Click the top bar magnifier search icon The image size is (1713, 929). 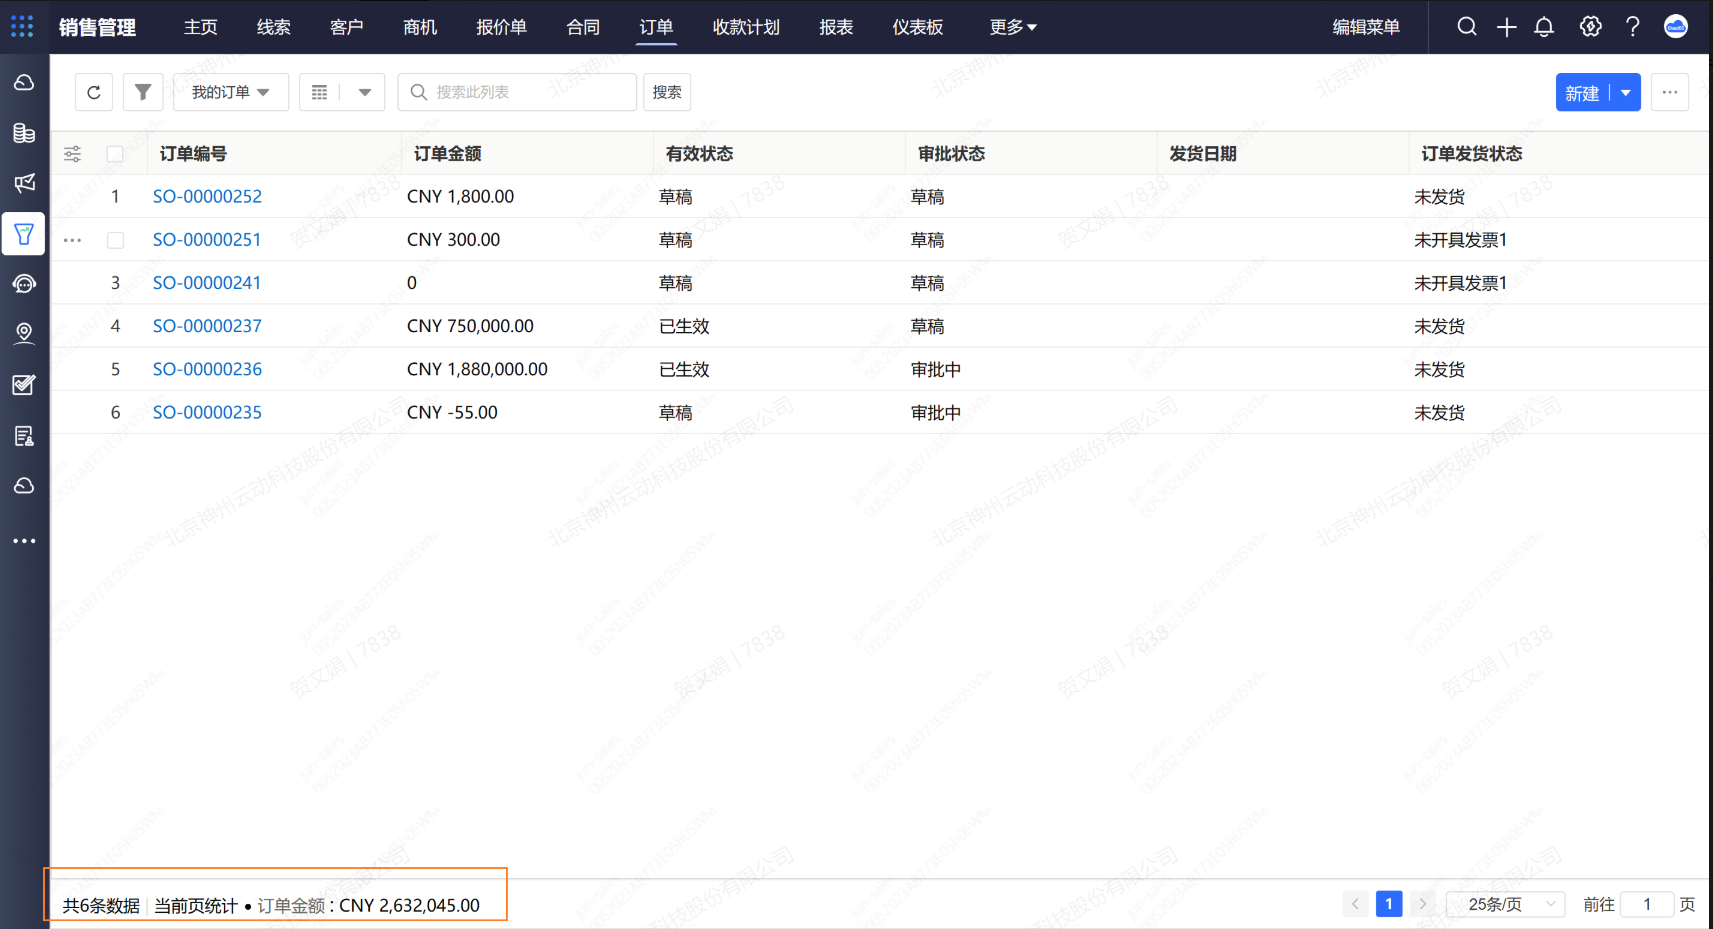pyautogui.click(x=1467, y=27)
